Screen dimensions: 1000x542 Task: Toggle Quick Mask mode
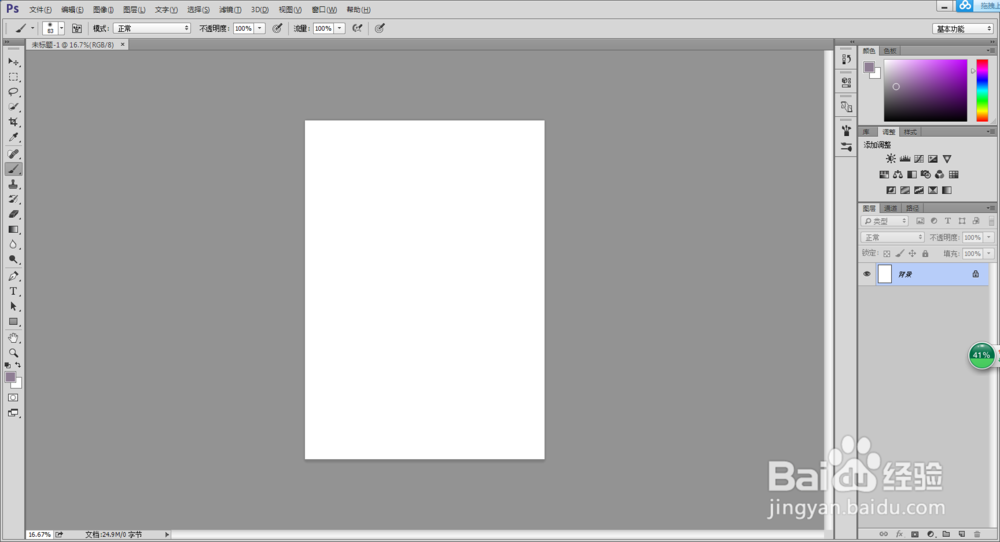click(x=13, y=397)
